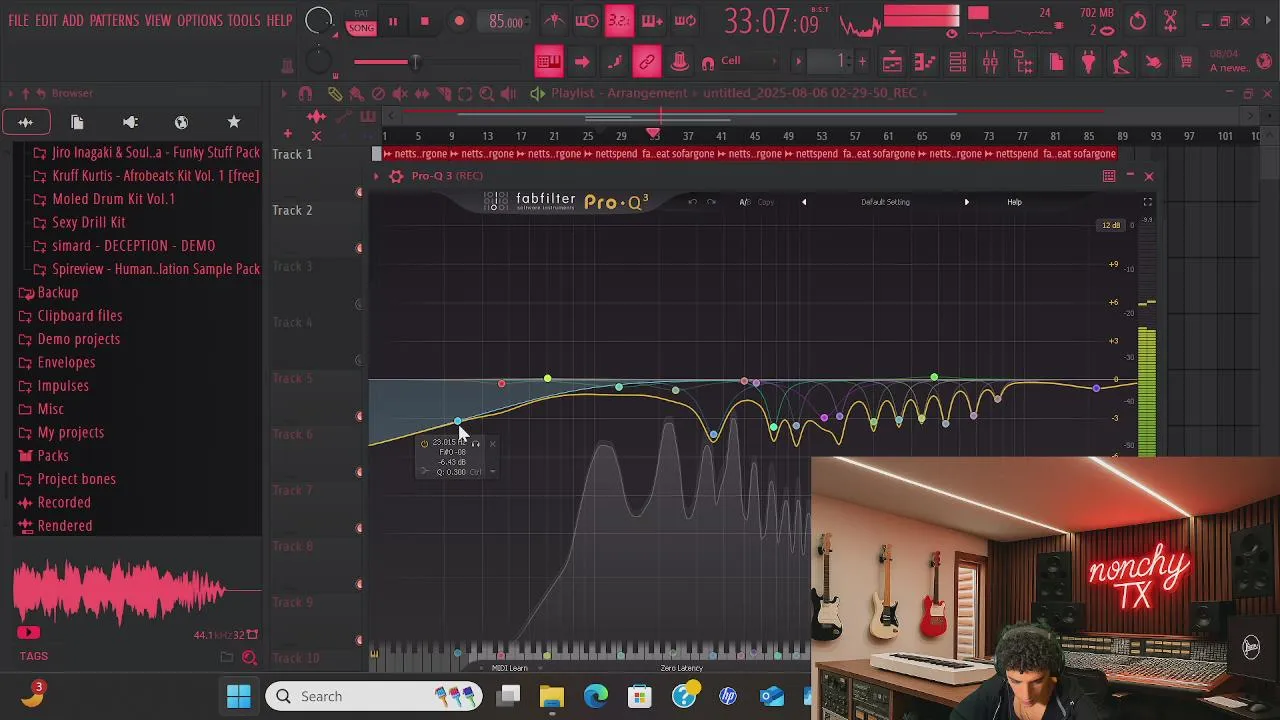This screenshot has width=1280, height=720.
Task: Click the Pro-Q 3 undo arrow
Action: click(x=692, y=202)
